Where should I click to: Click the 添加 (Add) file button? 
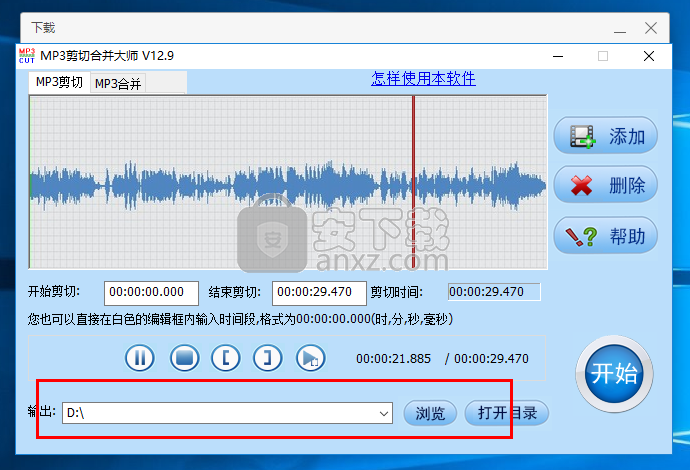pyautogui.click(x=606, y=136)
